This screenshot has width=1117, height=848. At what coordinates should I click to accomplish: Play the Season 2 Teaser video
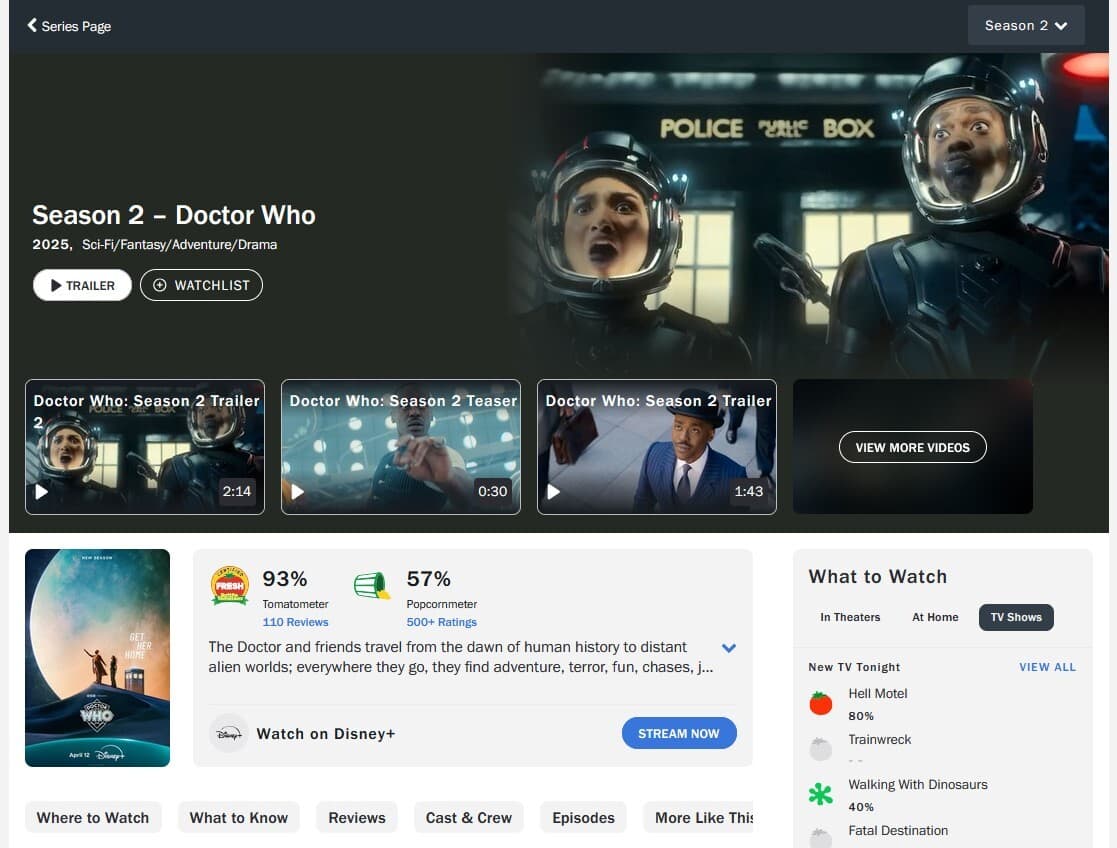pyautogui.click(x=400, y=447)
